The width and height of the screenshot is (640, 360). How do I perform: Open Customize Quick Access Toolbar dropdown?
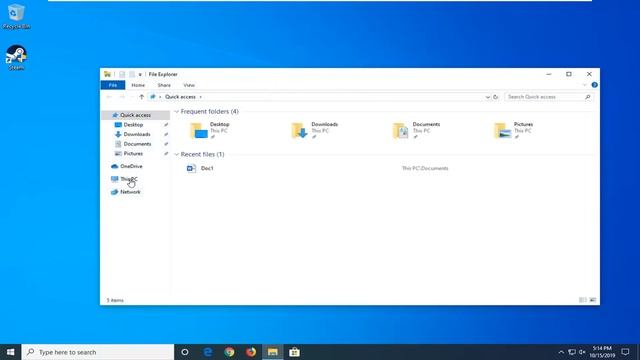[140, 74]
